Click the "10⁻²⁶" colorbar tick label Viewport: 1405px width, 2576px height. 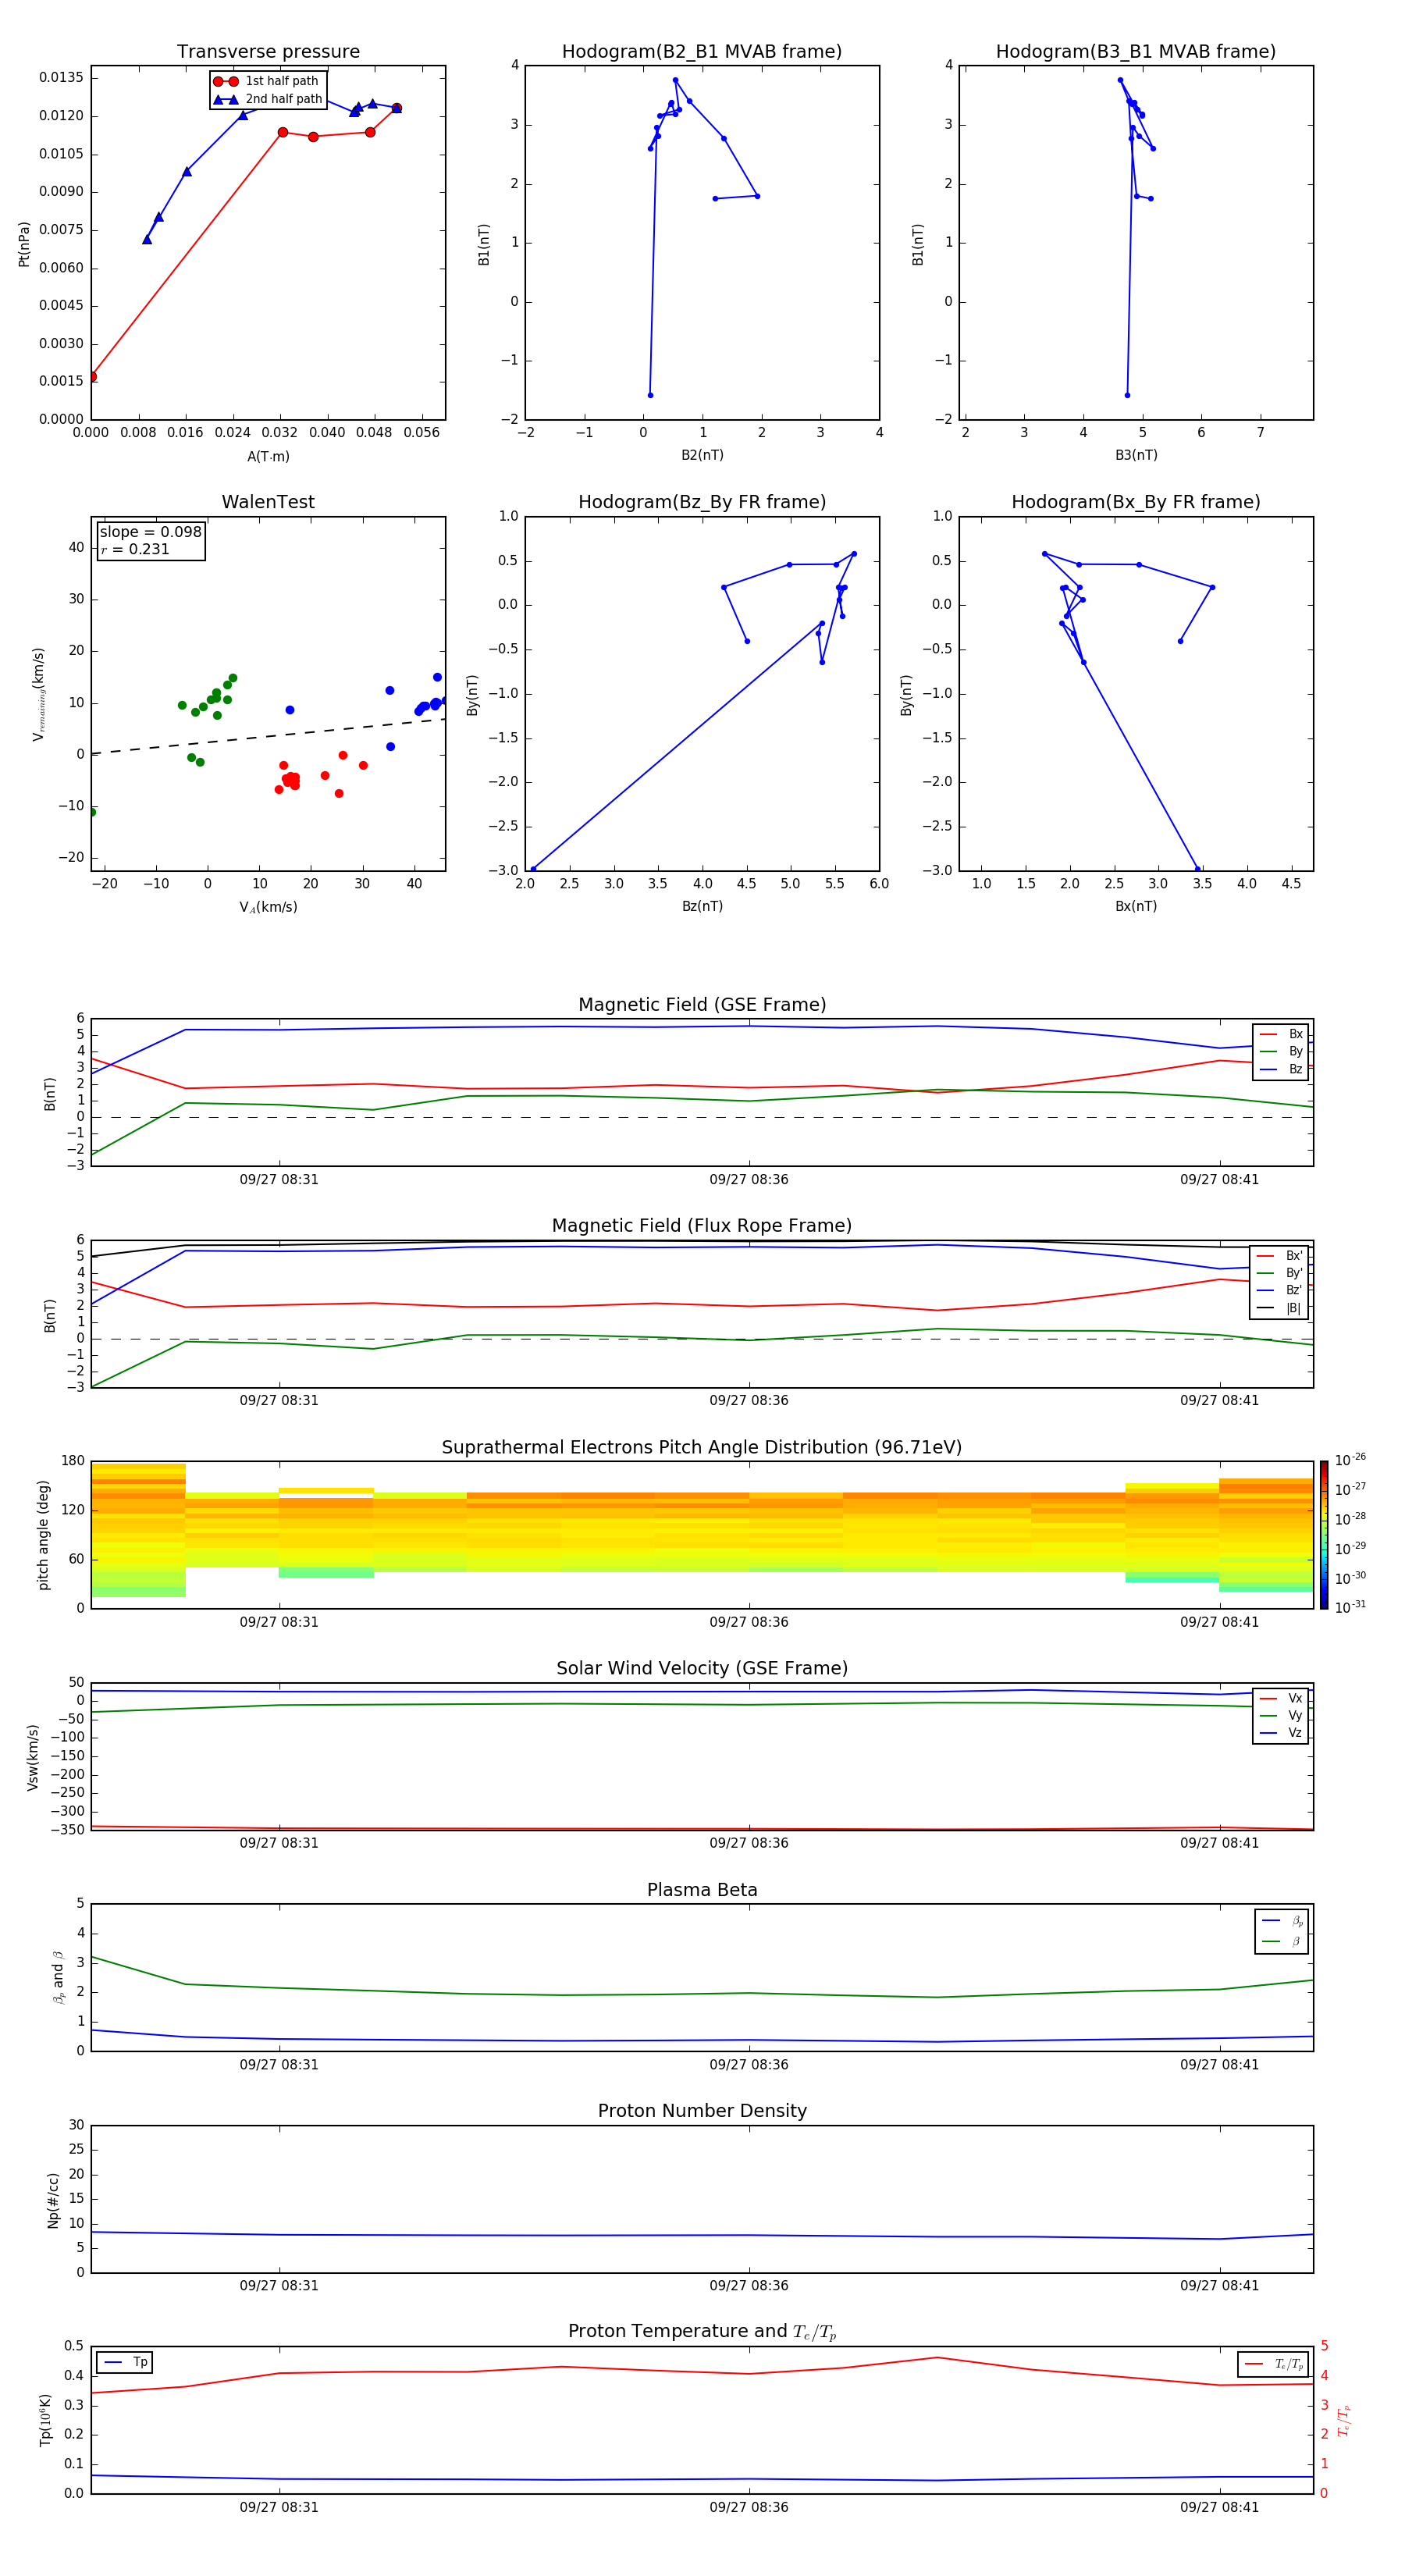pos(1350,1460)
